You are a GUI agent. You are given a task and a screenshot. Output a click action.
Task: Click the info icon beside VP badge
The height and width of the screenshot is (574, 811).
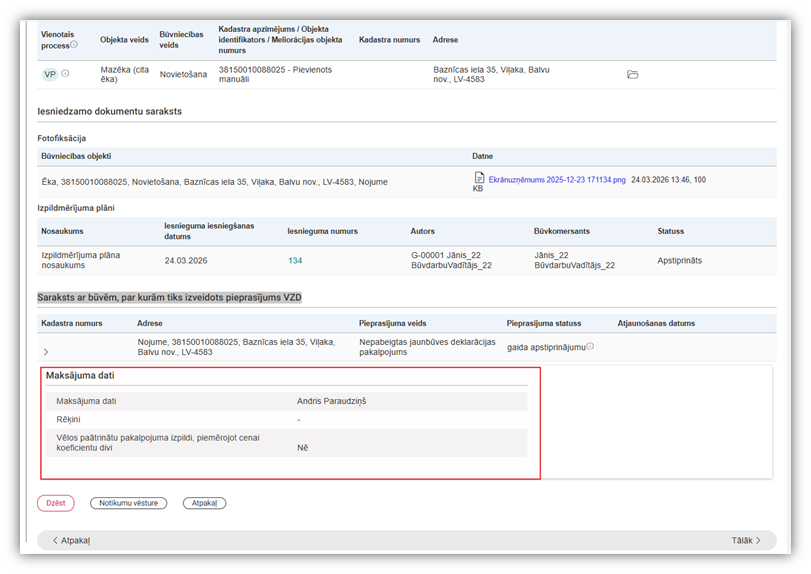pyautogui.click(x=66, y=74)
